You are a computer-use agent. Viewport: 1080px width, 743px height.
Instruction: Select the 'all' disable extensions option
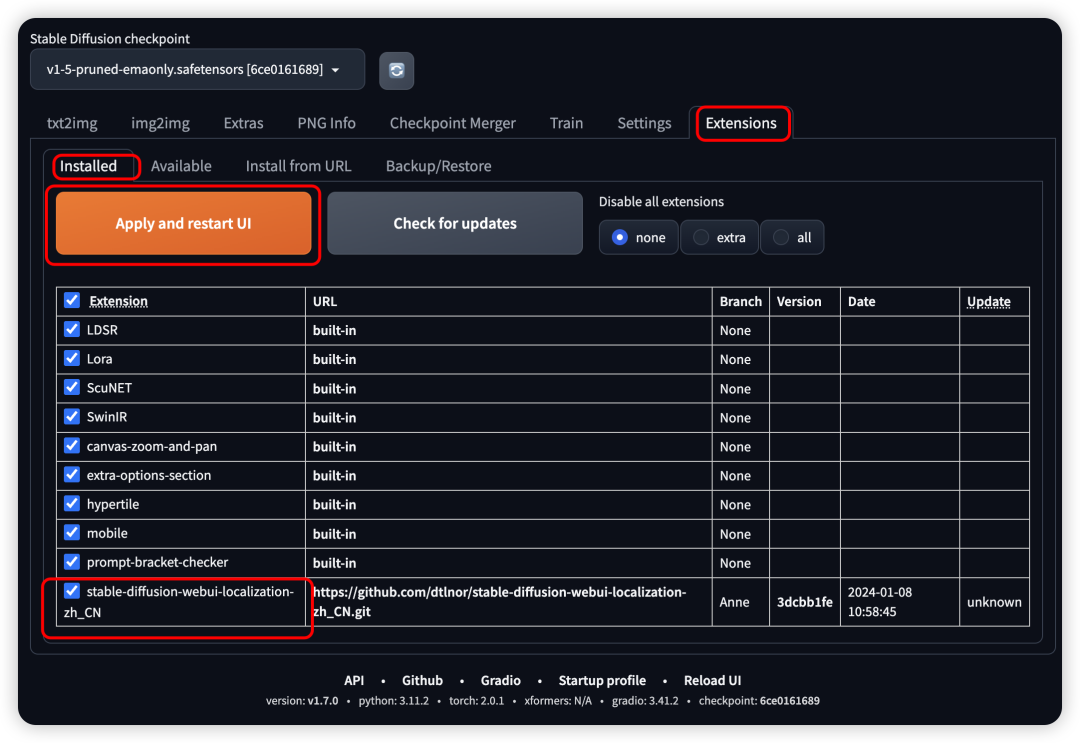(791, 238)
